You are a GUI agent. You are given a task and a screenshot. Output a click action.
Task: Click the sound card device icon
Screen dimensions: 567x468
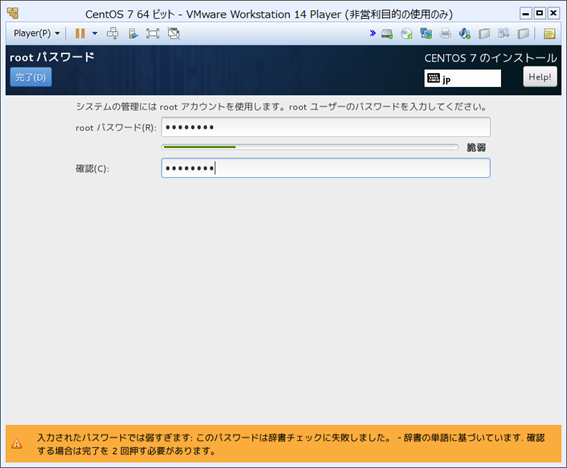(x=465, y=34)
